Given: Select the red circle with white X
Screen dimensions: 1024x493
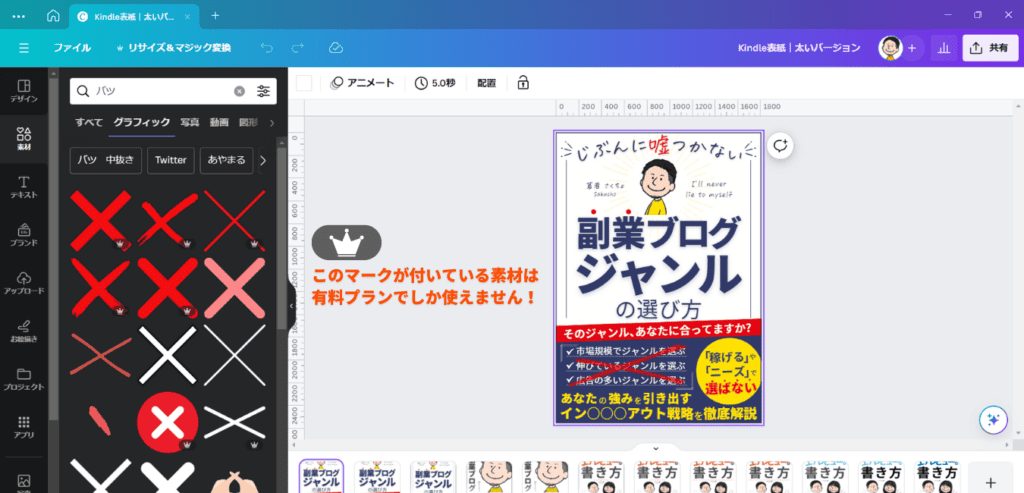Looking at the screenshot, I should click(x=168, y=422).
